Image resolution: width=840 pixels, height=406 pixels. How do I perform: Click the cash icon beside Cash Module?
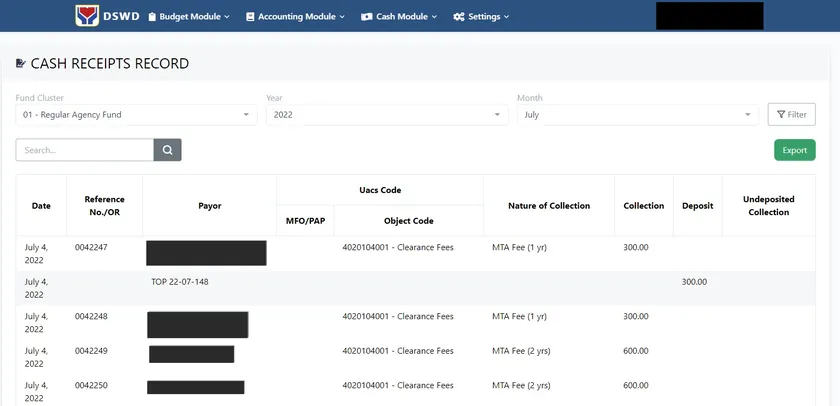366,17
